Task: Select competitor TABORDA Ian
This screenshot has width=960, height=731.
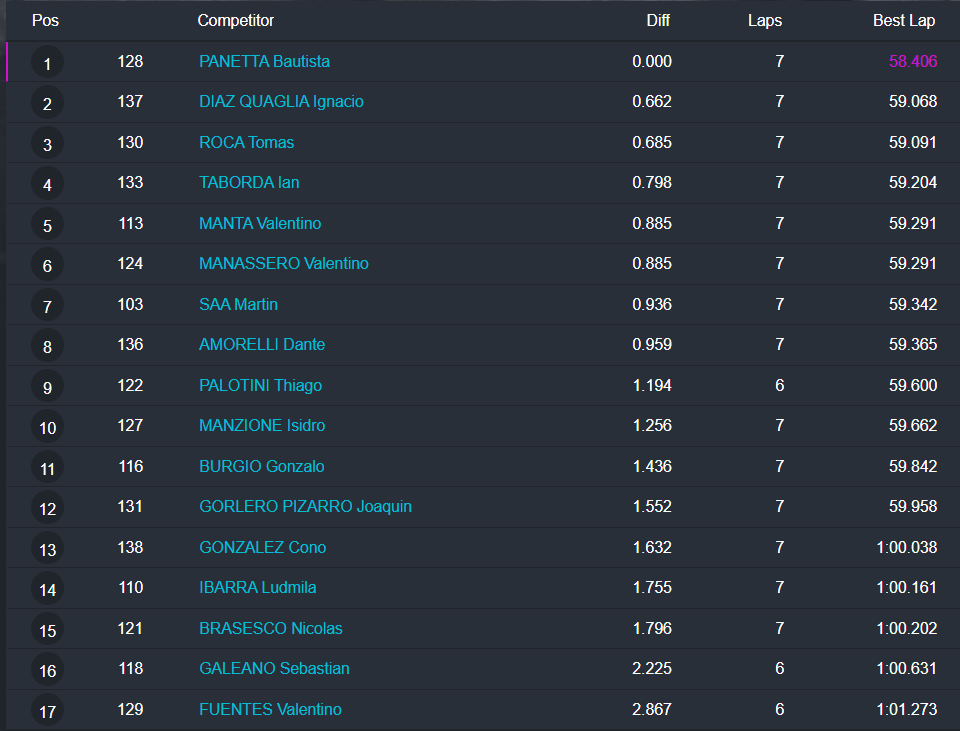Action: click(x=249, y=182)
